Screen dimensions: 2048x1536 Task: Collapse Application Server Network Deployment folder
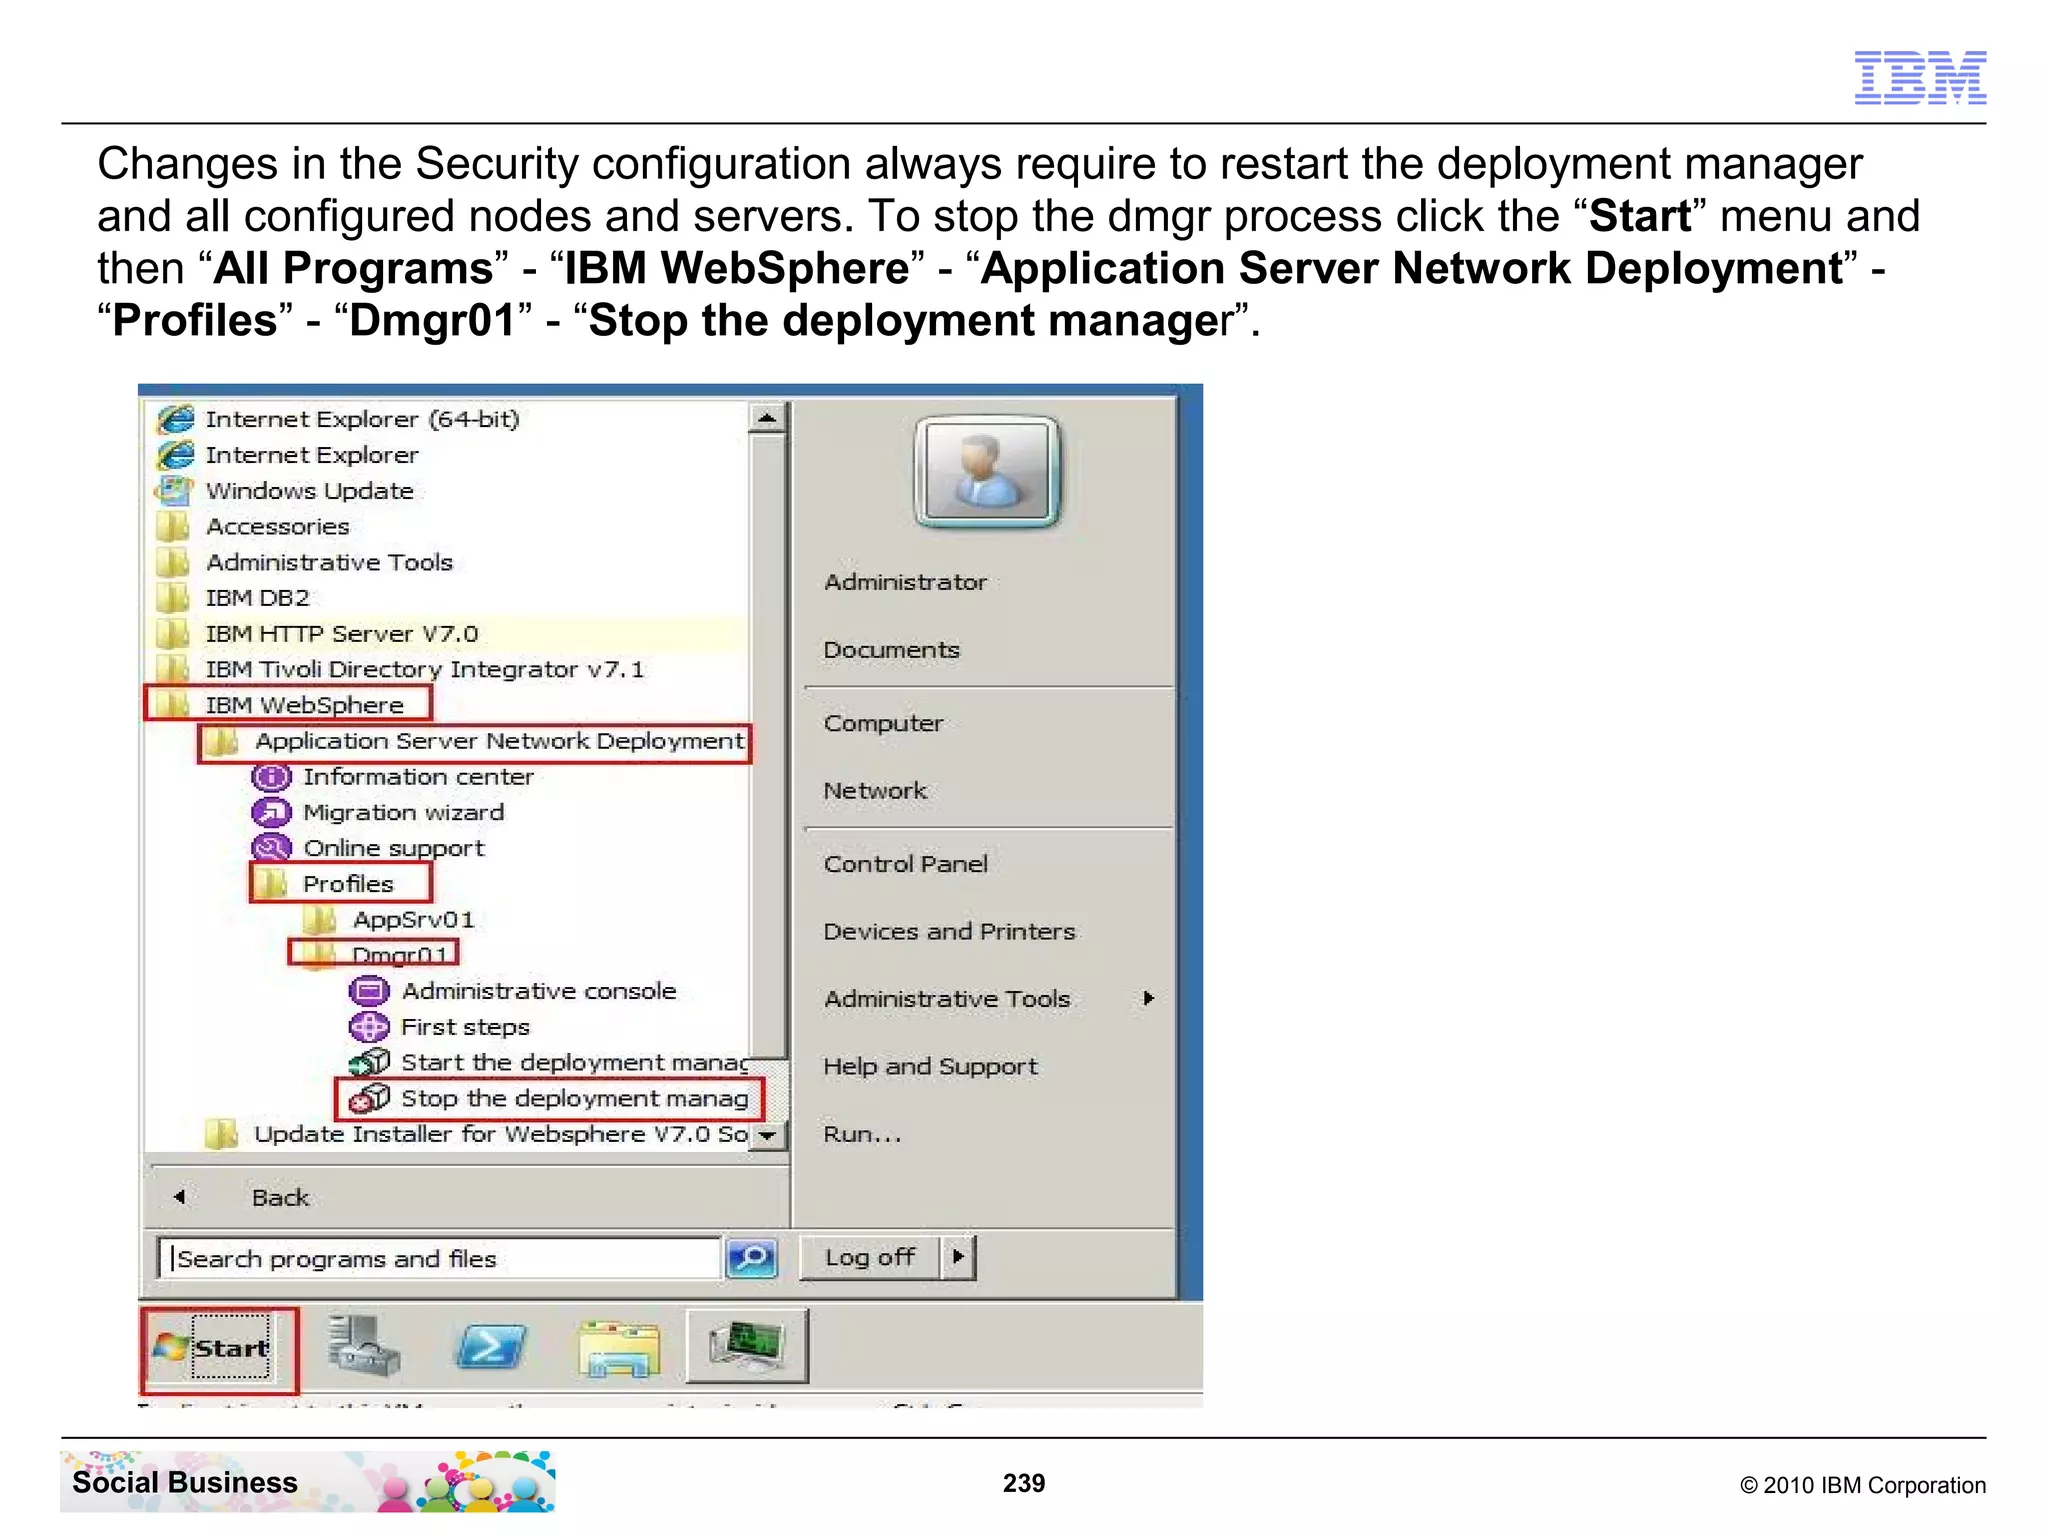[475, 742]
